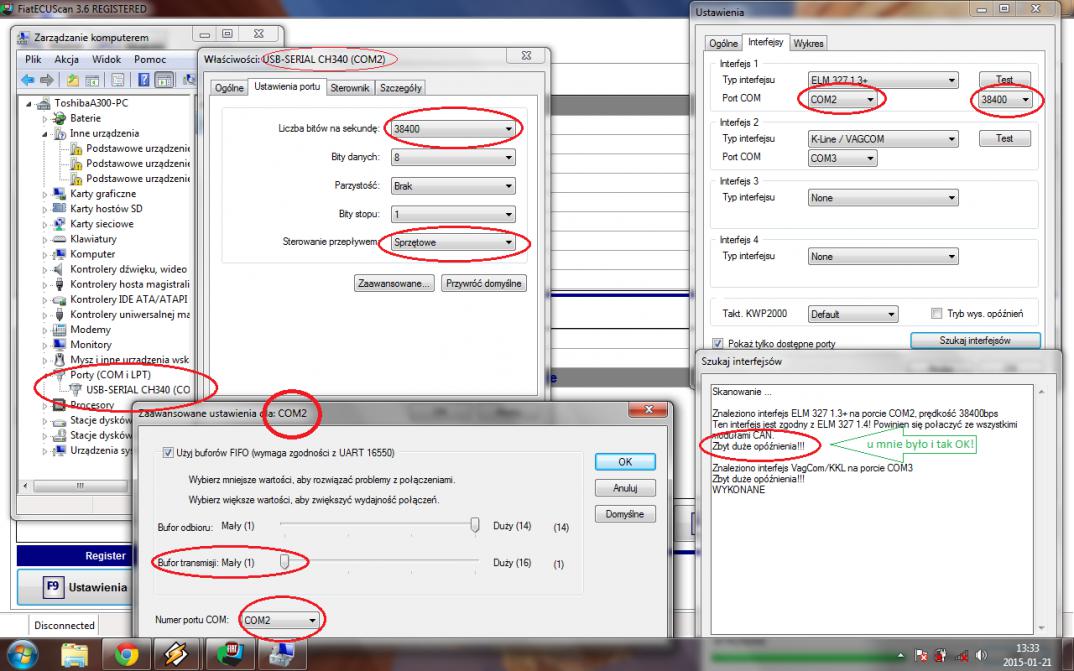Select the USB-SERIAL CH340 port icon
The image size is (1074, 671).
75,390
